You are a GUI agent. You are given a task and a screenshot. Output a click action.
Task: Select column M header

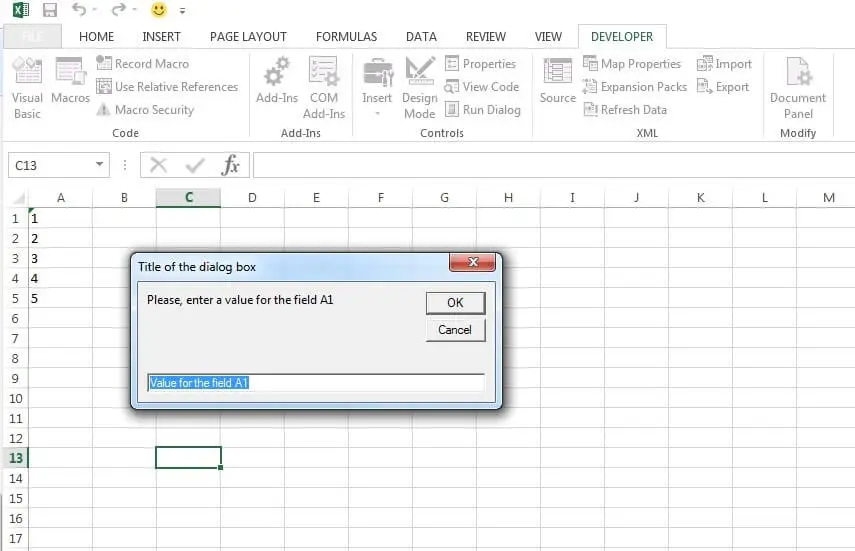(828, 197)
